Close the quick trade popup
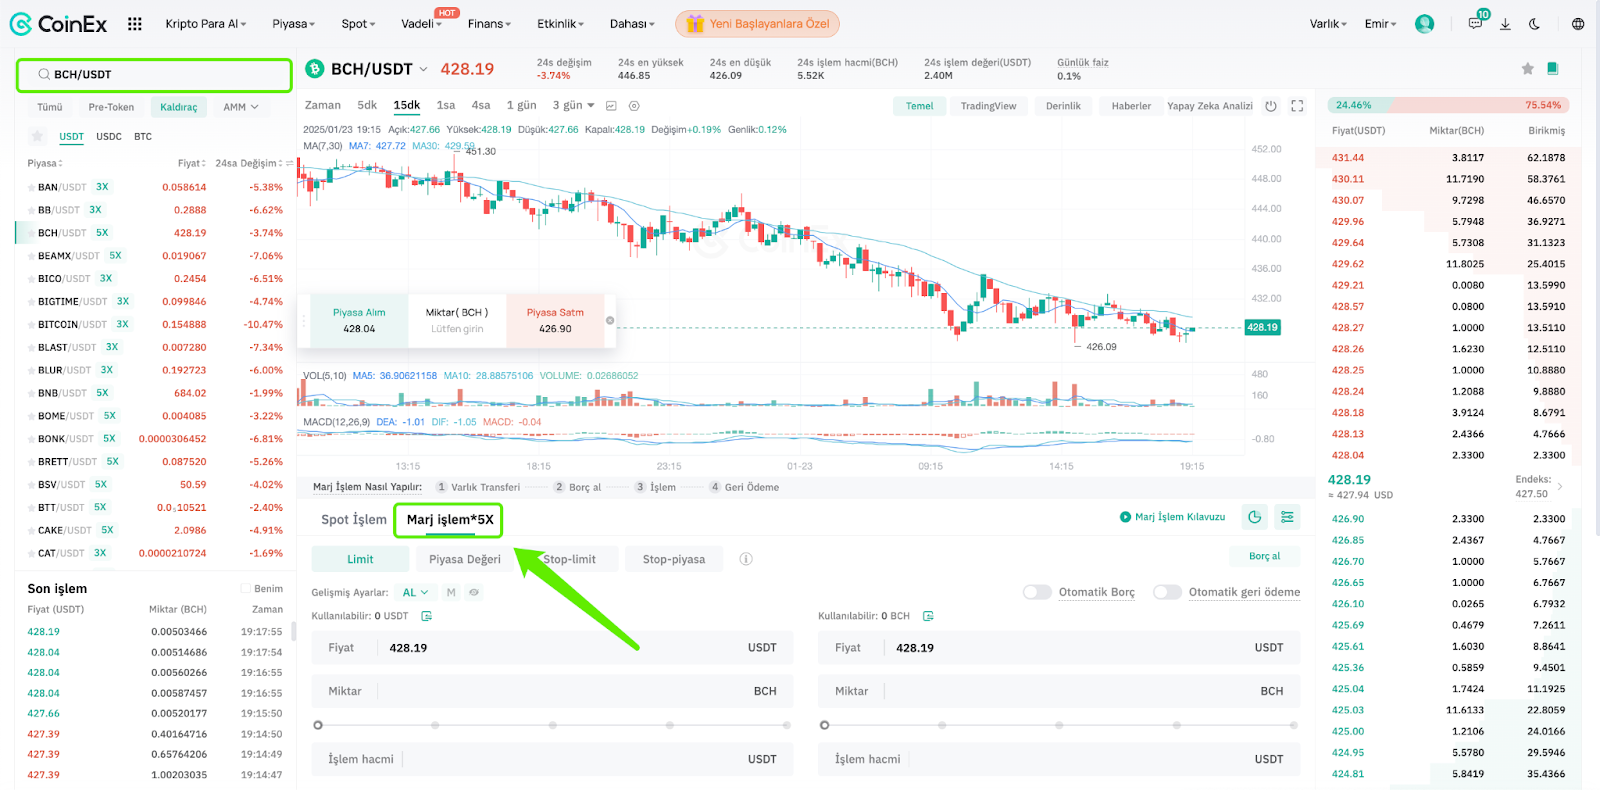Image resolution: width=1600 pixels, height=790 pixels. pyautogui.click(x=610, y=320)
